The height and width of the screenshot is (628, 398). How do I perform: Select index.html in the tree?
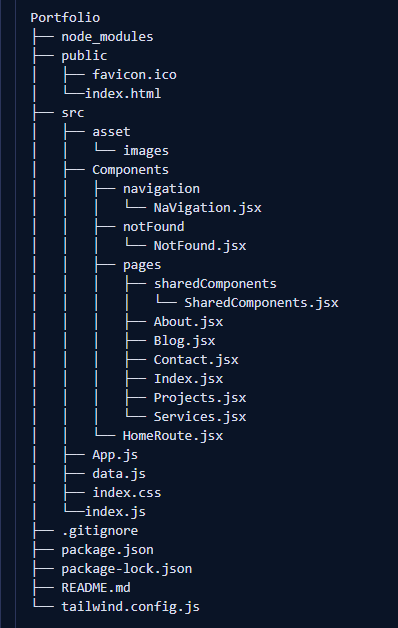pos(123,93)
